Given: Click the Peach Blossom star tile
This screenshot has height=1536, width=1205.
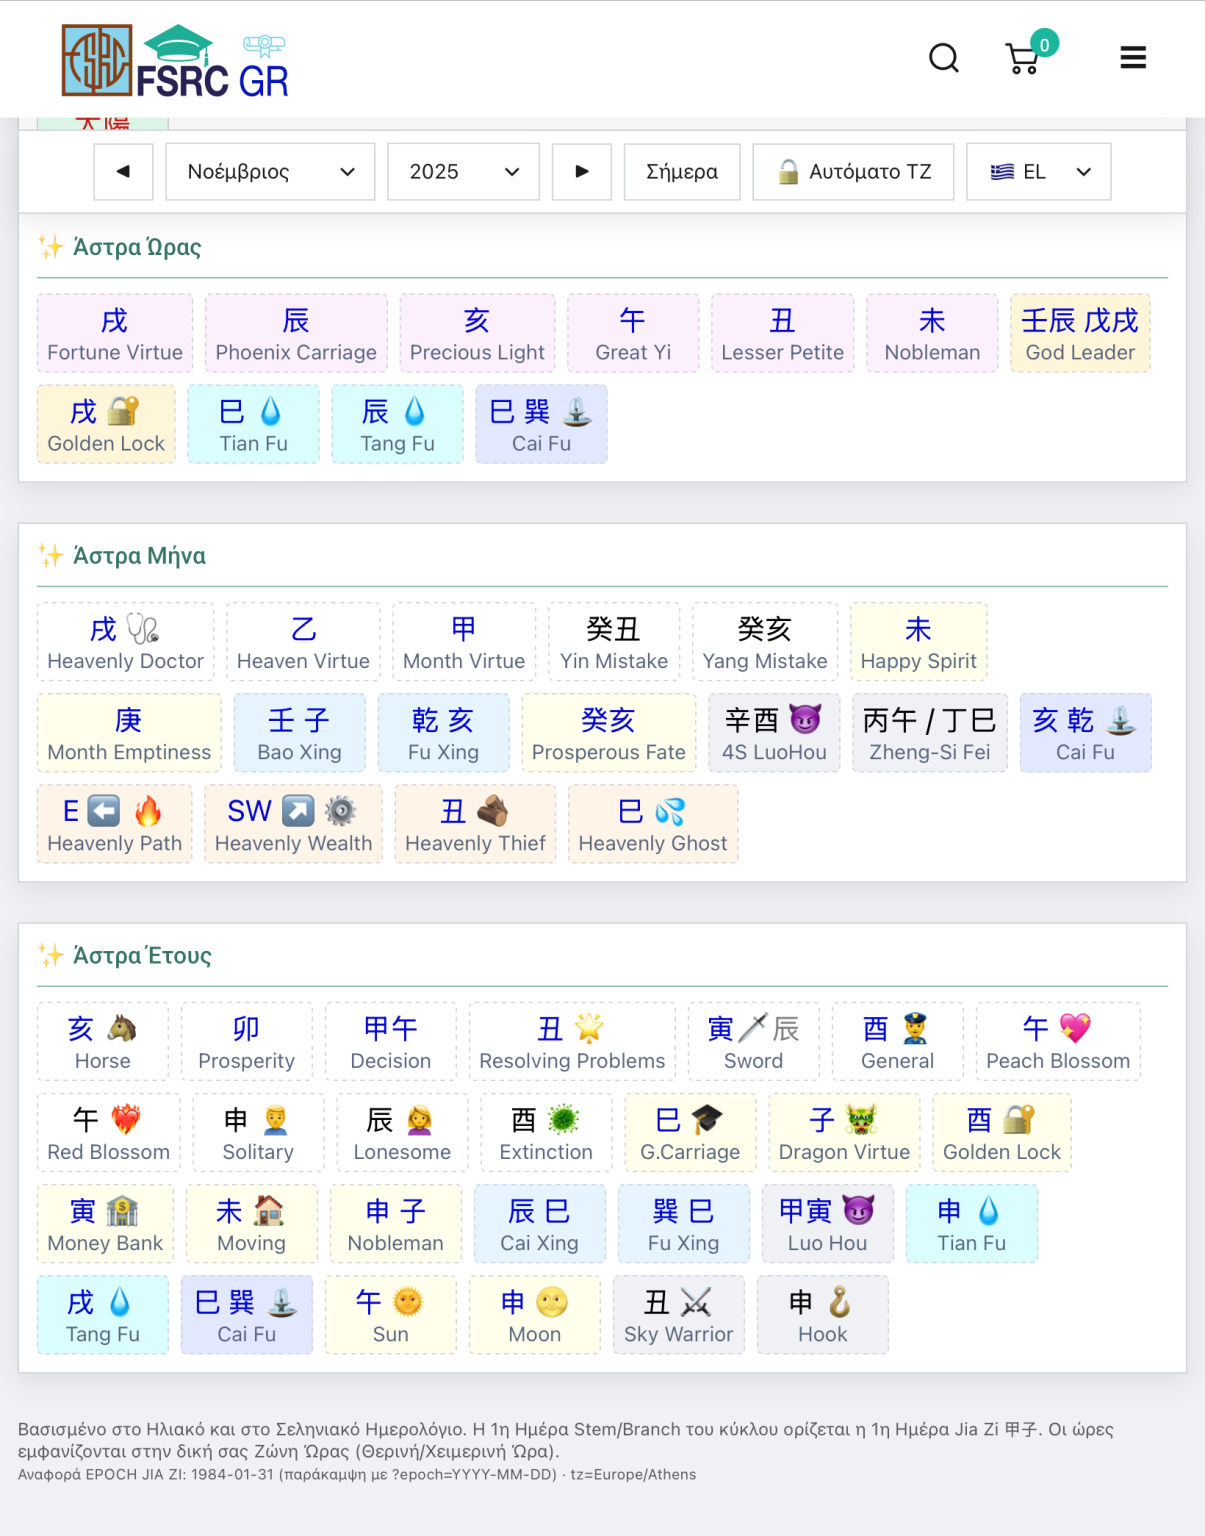Looking at the screenshot, I should click(x=1057, y=1042).
